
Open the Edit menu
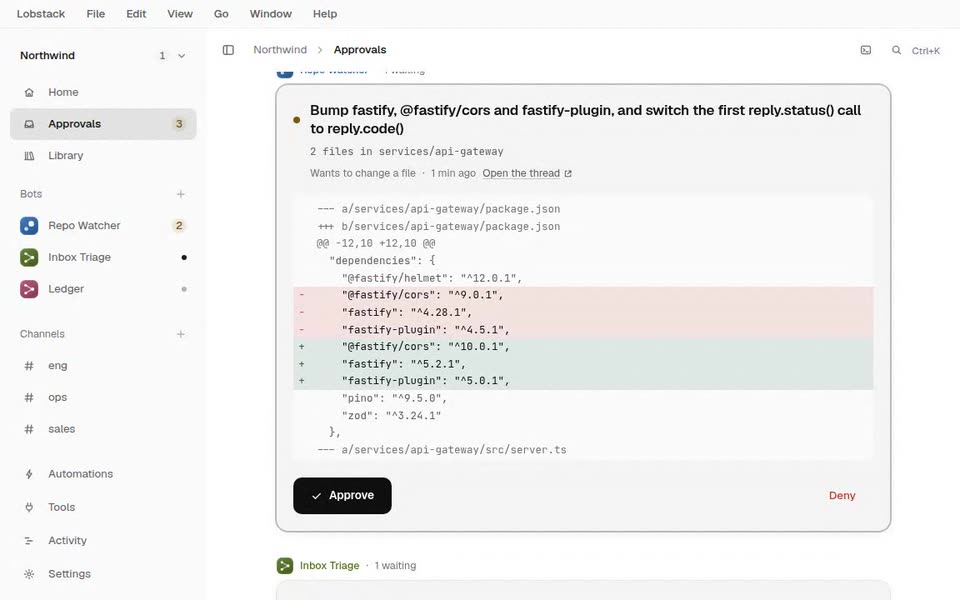pos(136,13)
